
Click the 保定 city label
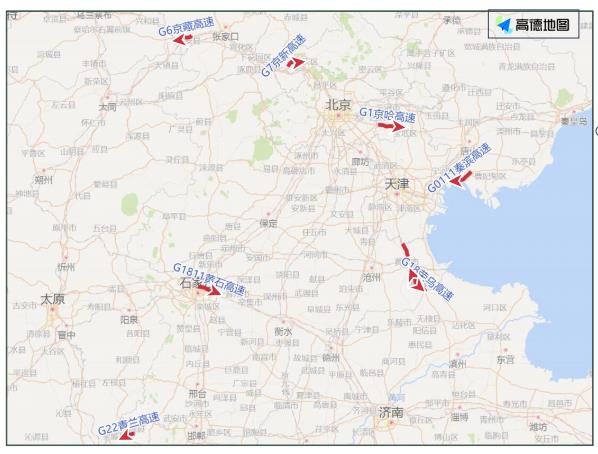pyautogui.click(x=268, y=223)
